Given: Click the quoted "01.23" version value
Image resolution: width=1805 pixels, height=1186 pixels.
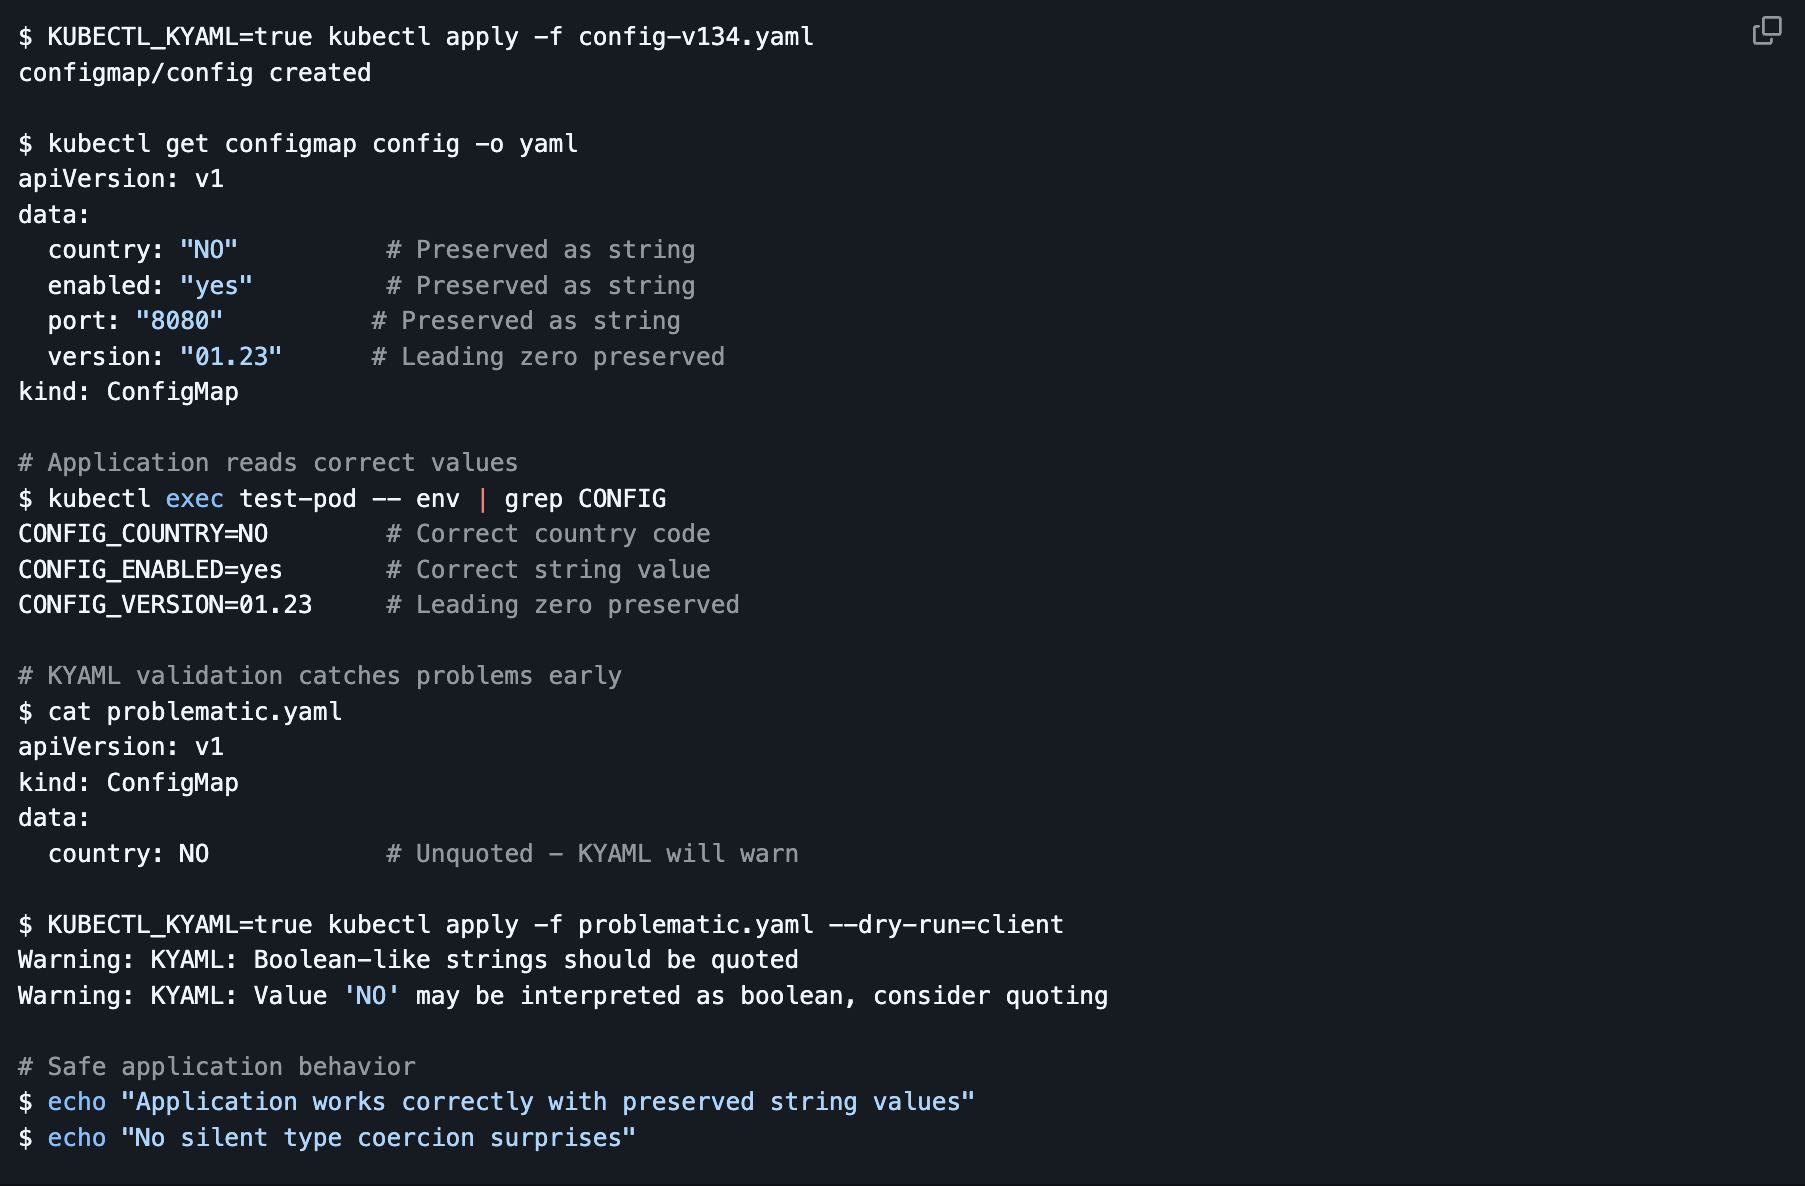Looking at the screenshot, I should (x=231, y=357).
